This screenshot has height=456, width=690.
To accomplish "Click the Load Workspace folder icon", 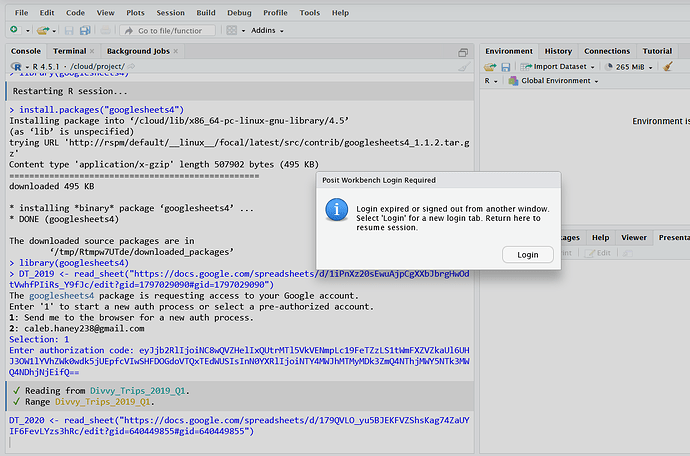I will 490,66.
